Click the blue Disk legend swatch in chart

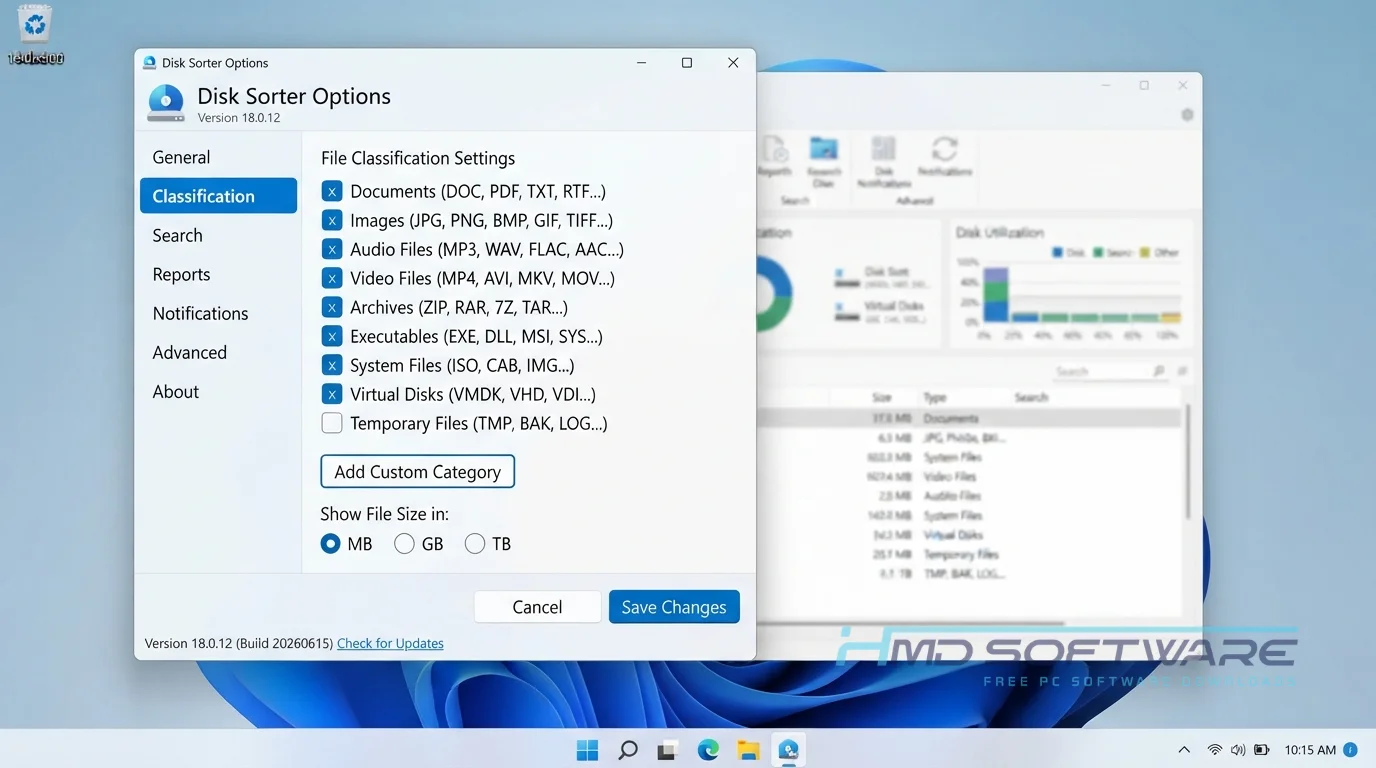tap(1058, 253)
